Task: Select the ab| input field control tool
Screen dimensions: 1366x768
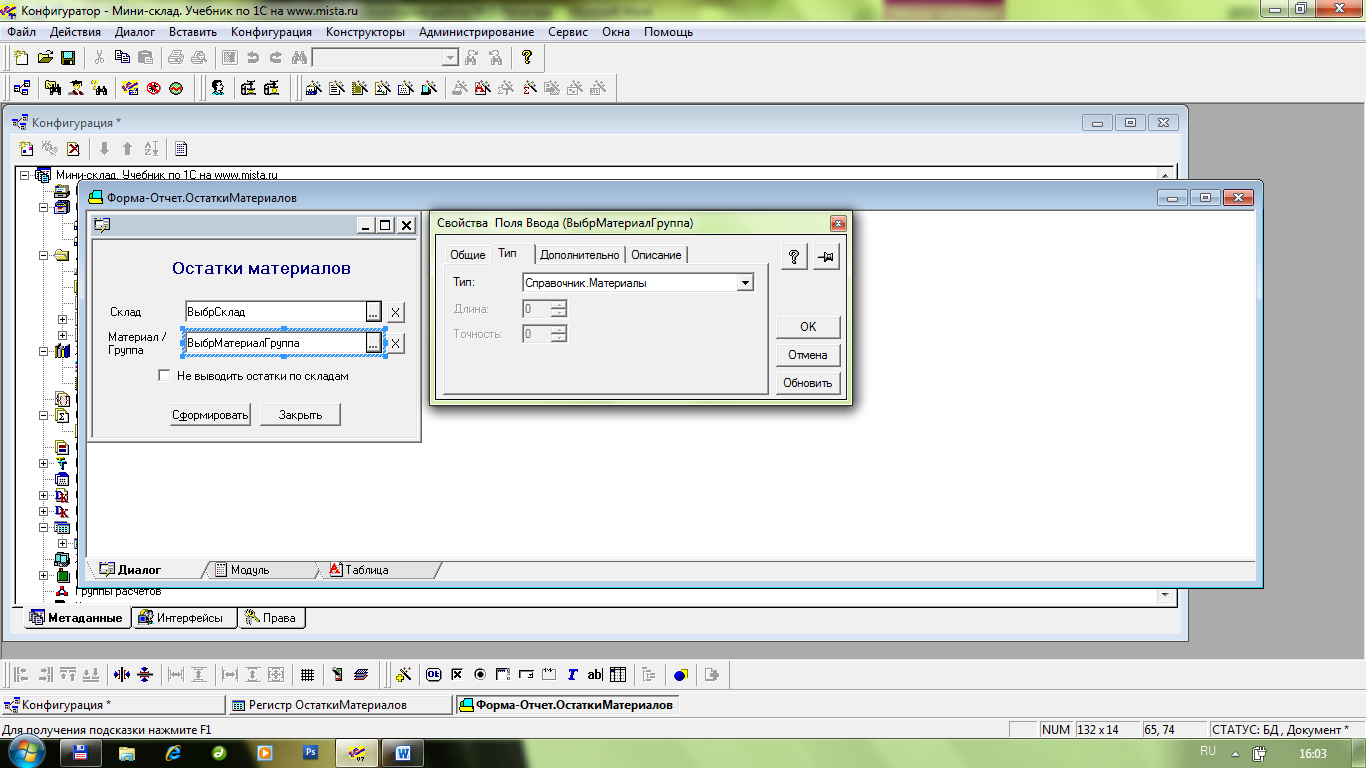Action: coord(595,675)
